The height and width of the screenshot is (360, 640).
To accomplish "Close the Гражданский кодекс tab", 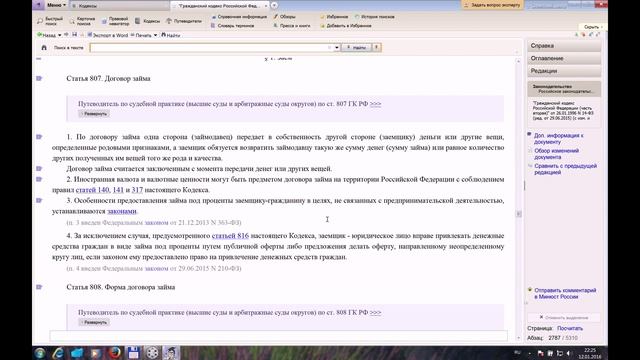I will [266, 6].
